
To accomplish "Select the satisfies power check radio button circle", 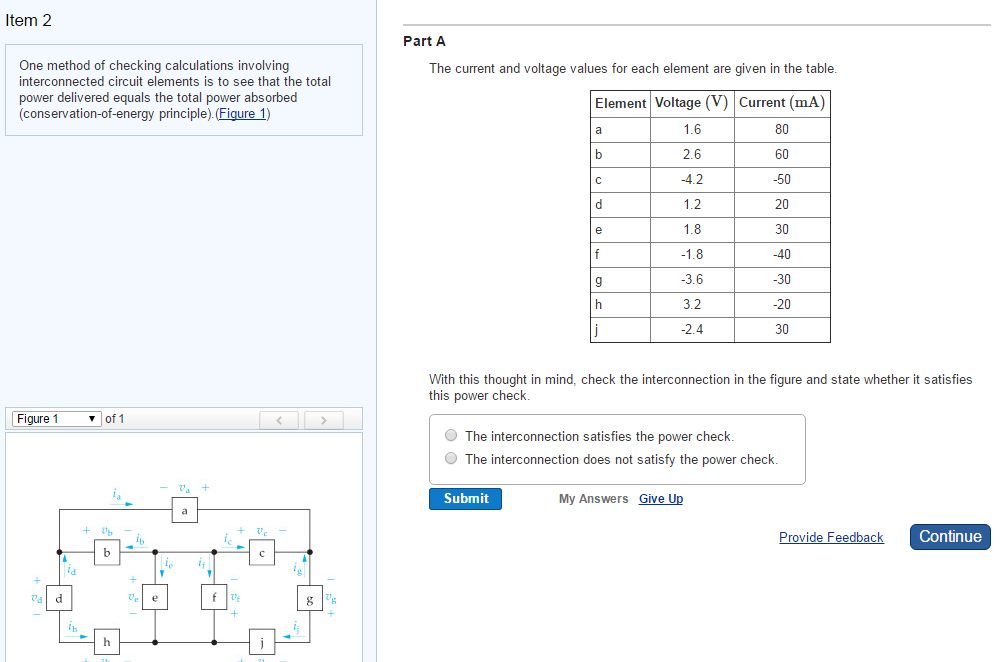I will [x=451, y=435].
